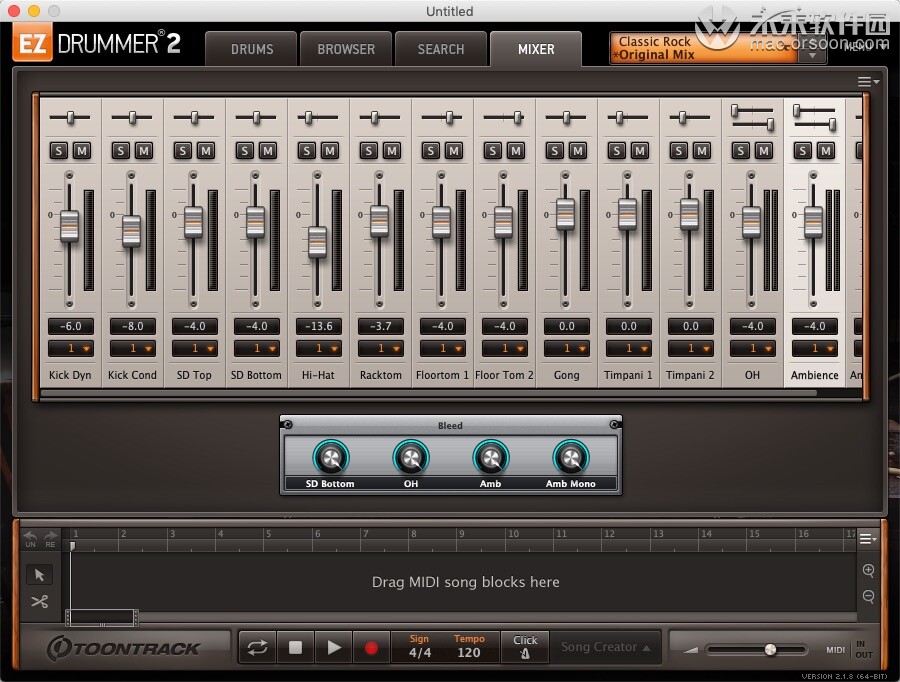Click the Gong channel name label

[x=566, y=375]
